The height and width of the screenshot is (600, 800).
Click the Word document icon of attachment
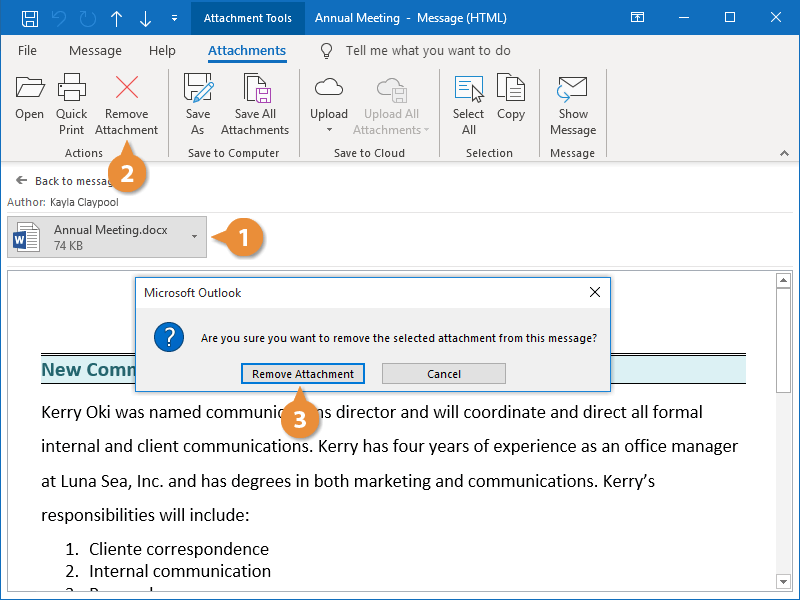pos(27,237)
